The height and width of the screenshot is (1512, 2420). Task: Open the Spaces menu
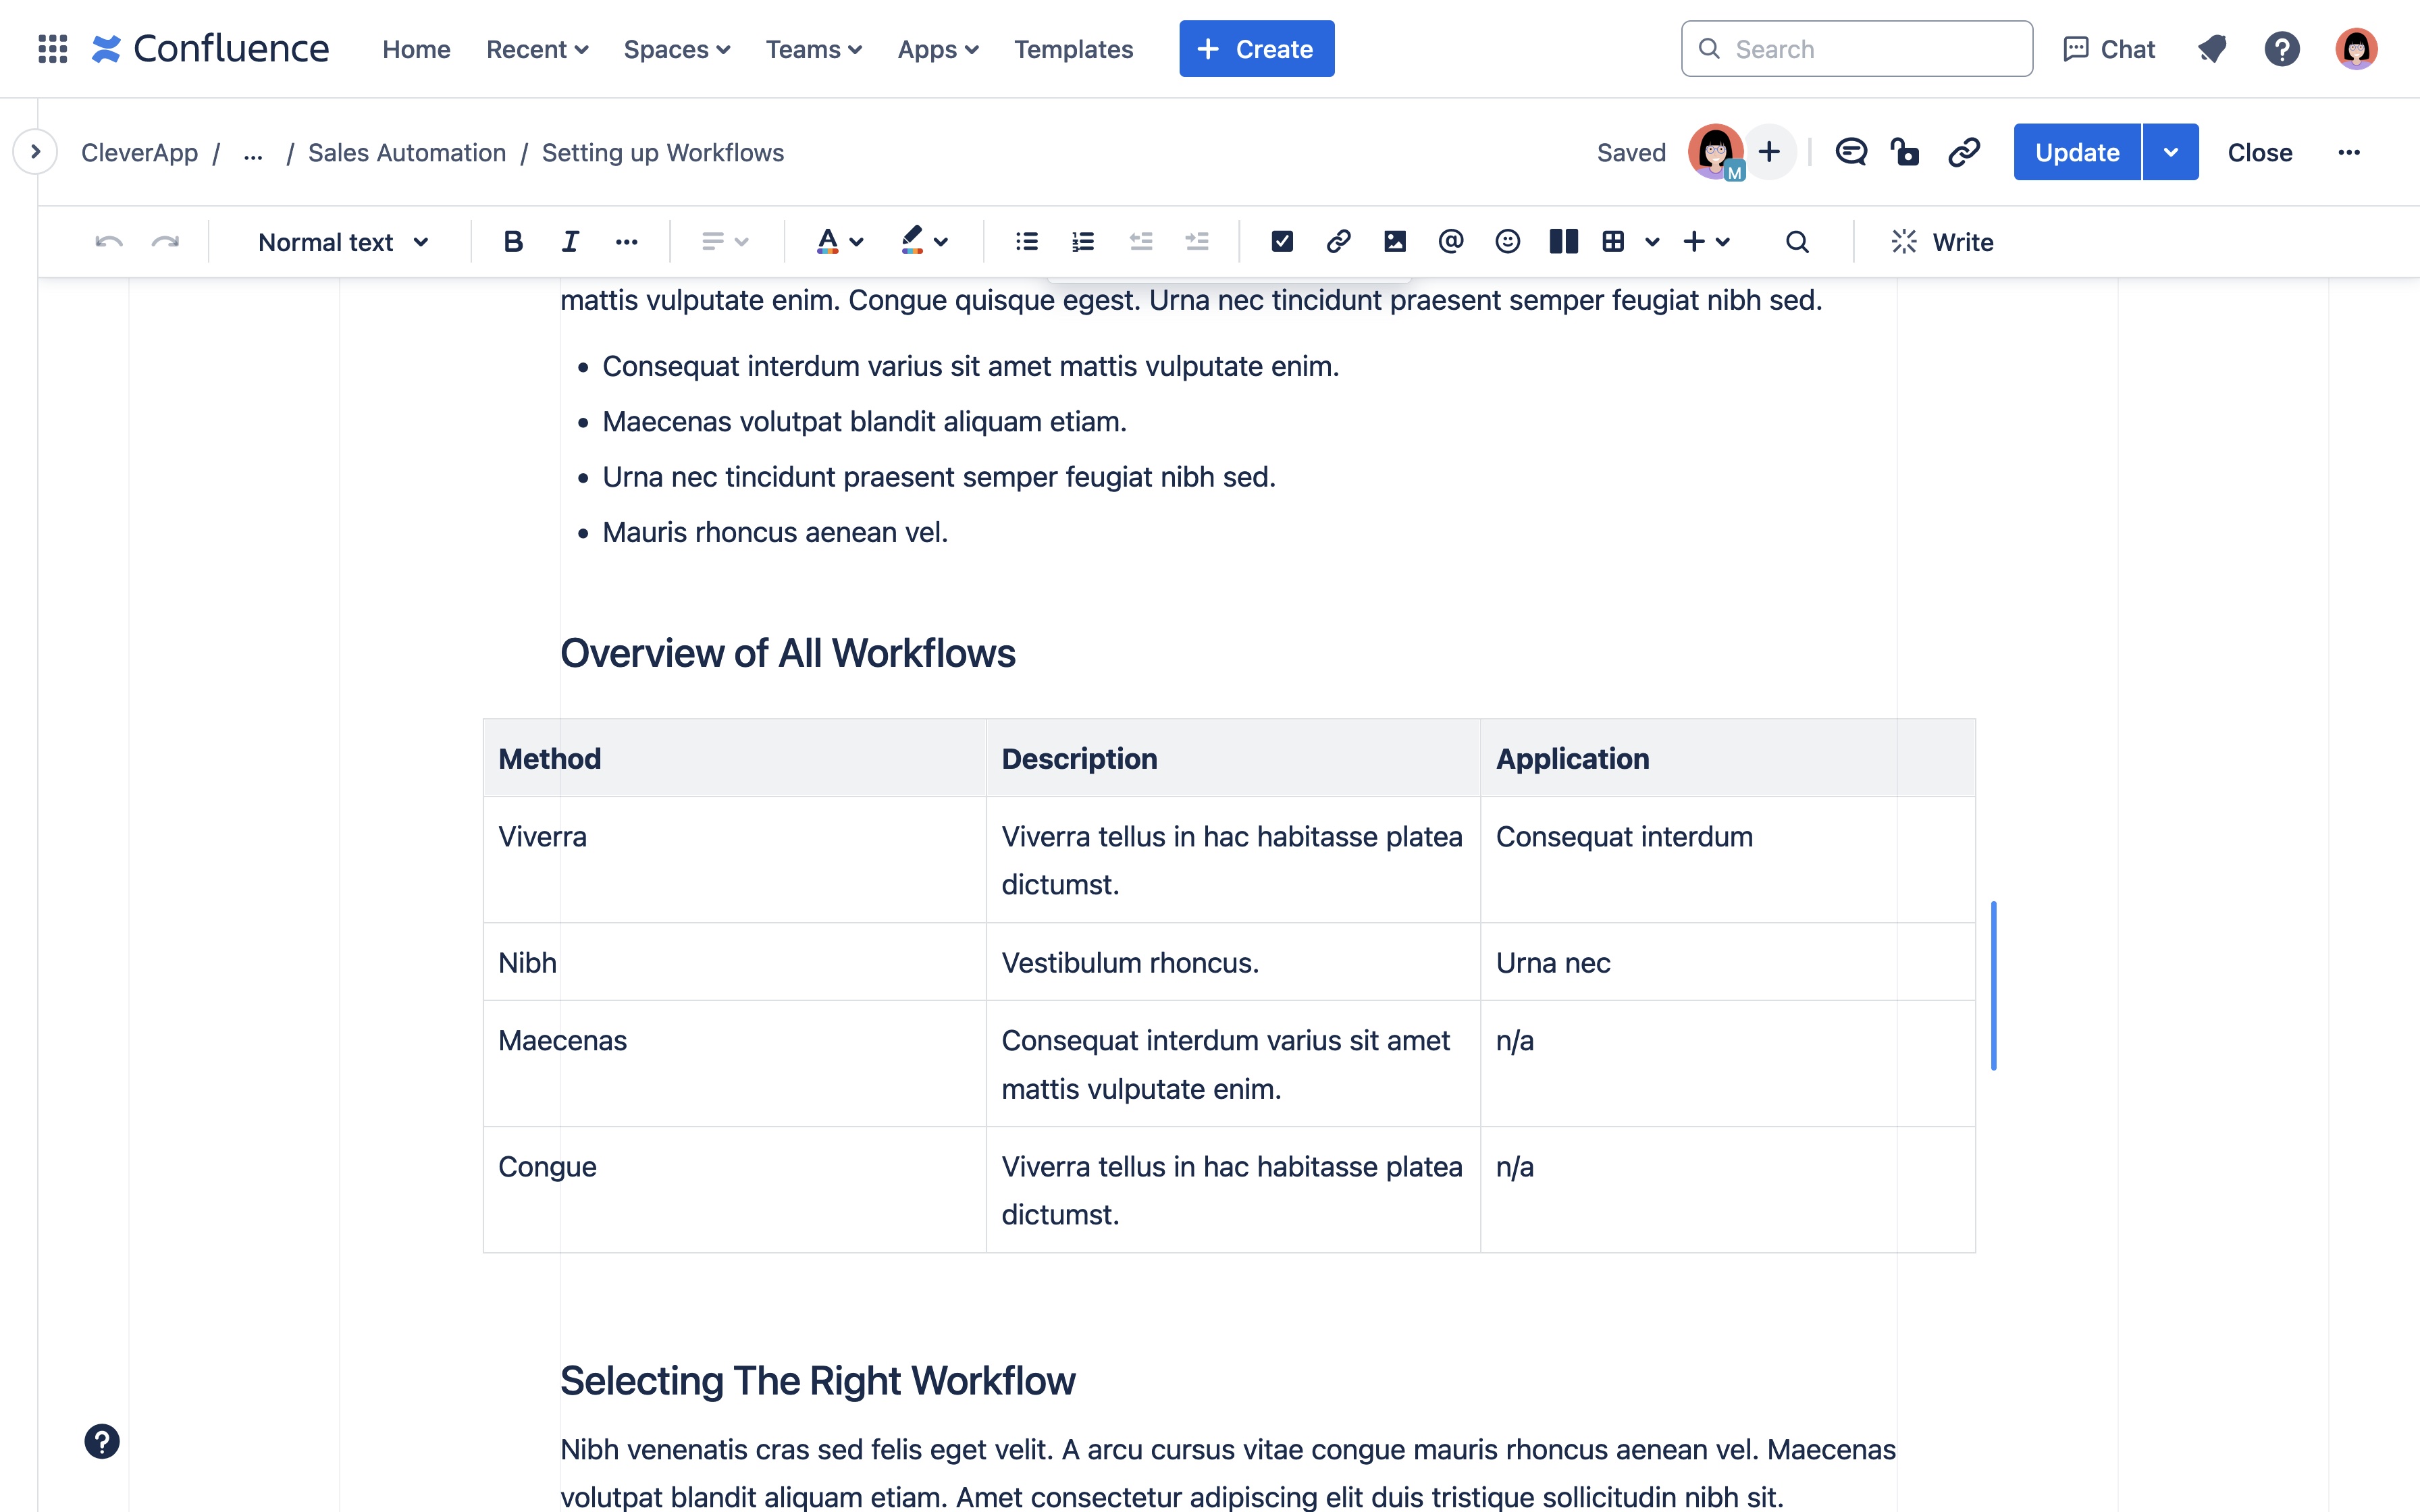point(676,49)
